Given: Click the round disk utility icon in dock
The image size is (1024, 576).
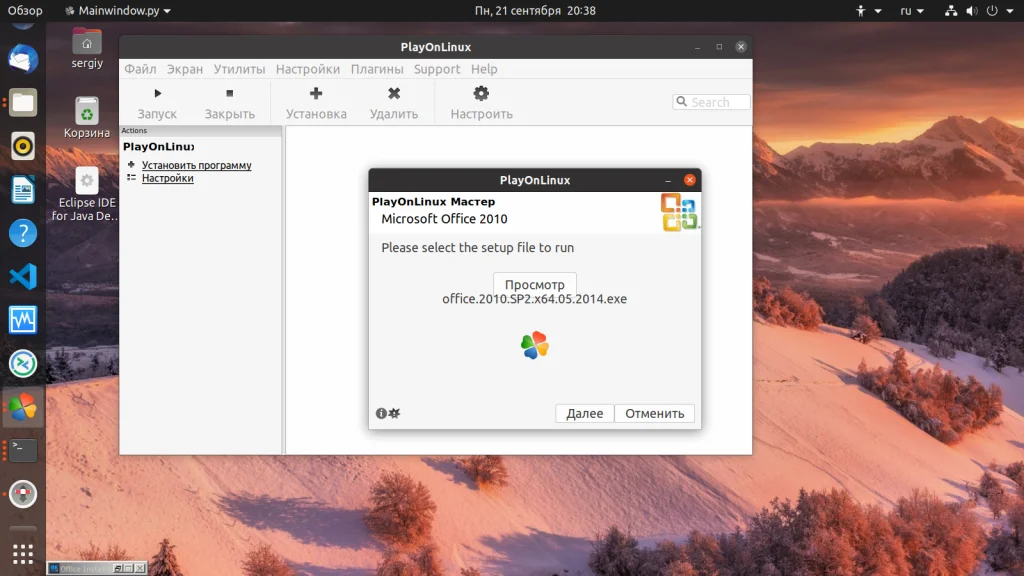Looking at the screenshot, I should click(x=23, y=494).
